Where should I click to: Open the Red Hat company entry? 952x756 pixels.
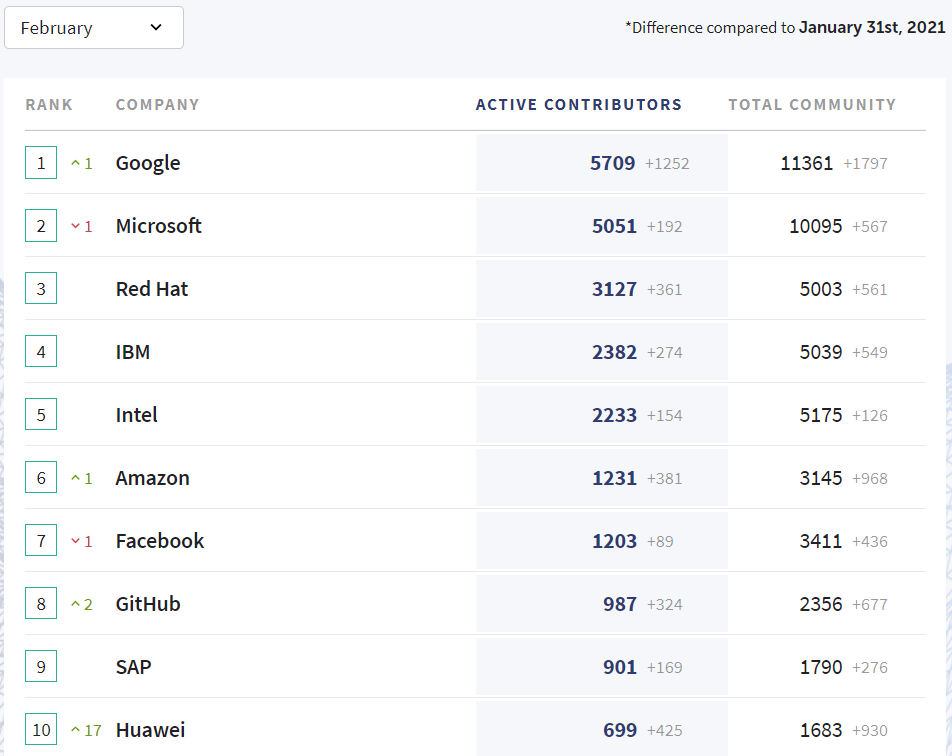click(x=152, y=289)
